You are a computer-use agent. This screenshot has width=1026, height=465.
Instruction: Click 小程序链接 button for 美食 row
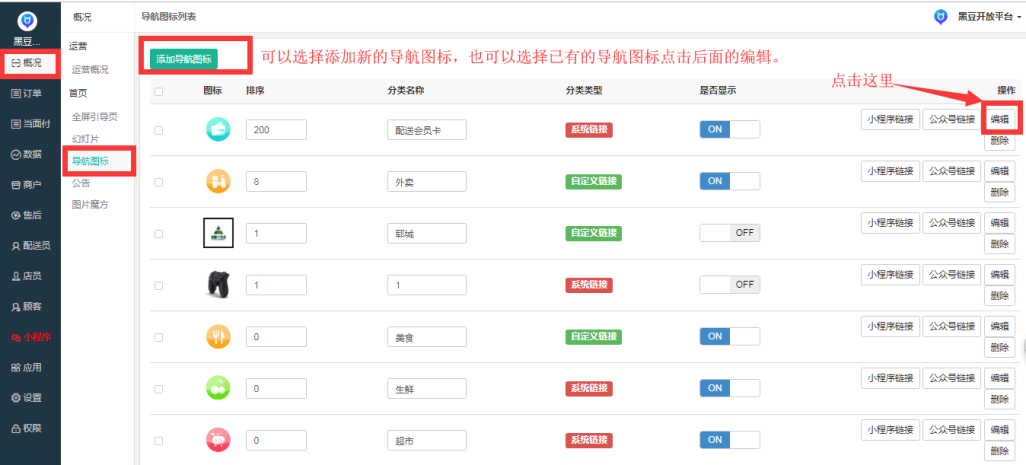click(x=890, y=326)
